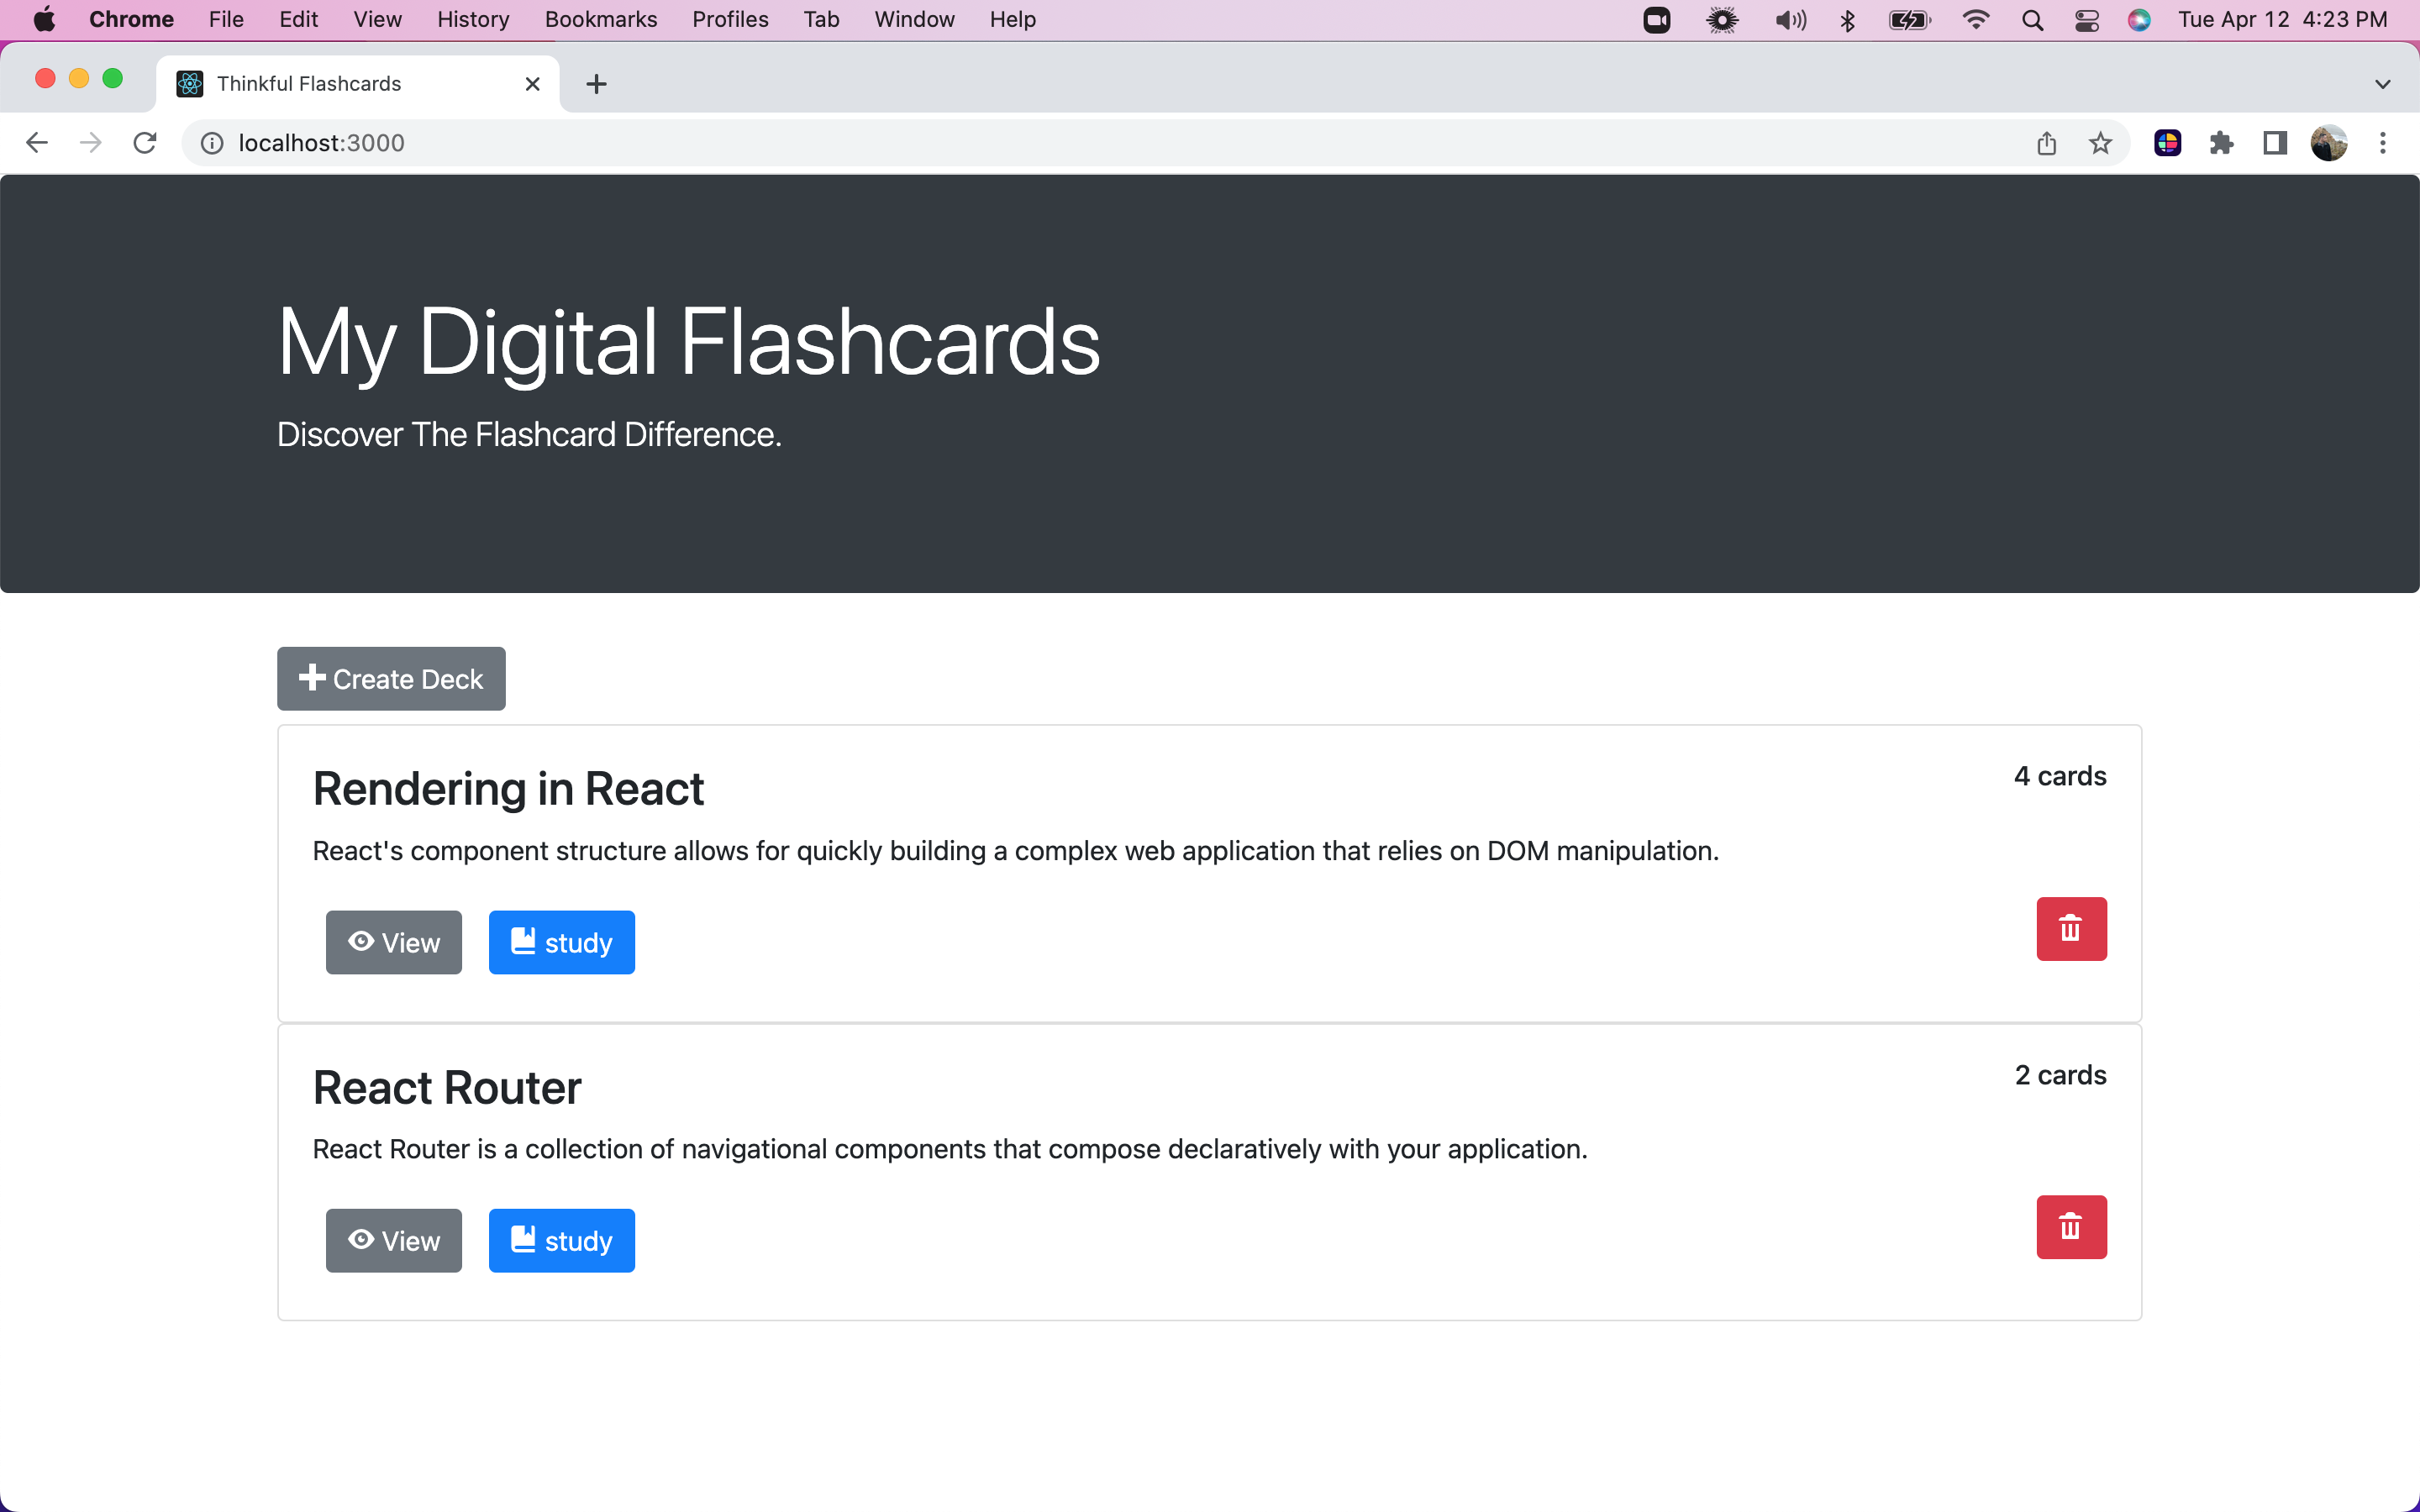Viewport: 2420px width, 1512px height.
Task: Delete the Rendering in React deck
Action: coord(2070,928)
